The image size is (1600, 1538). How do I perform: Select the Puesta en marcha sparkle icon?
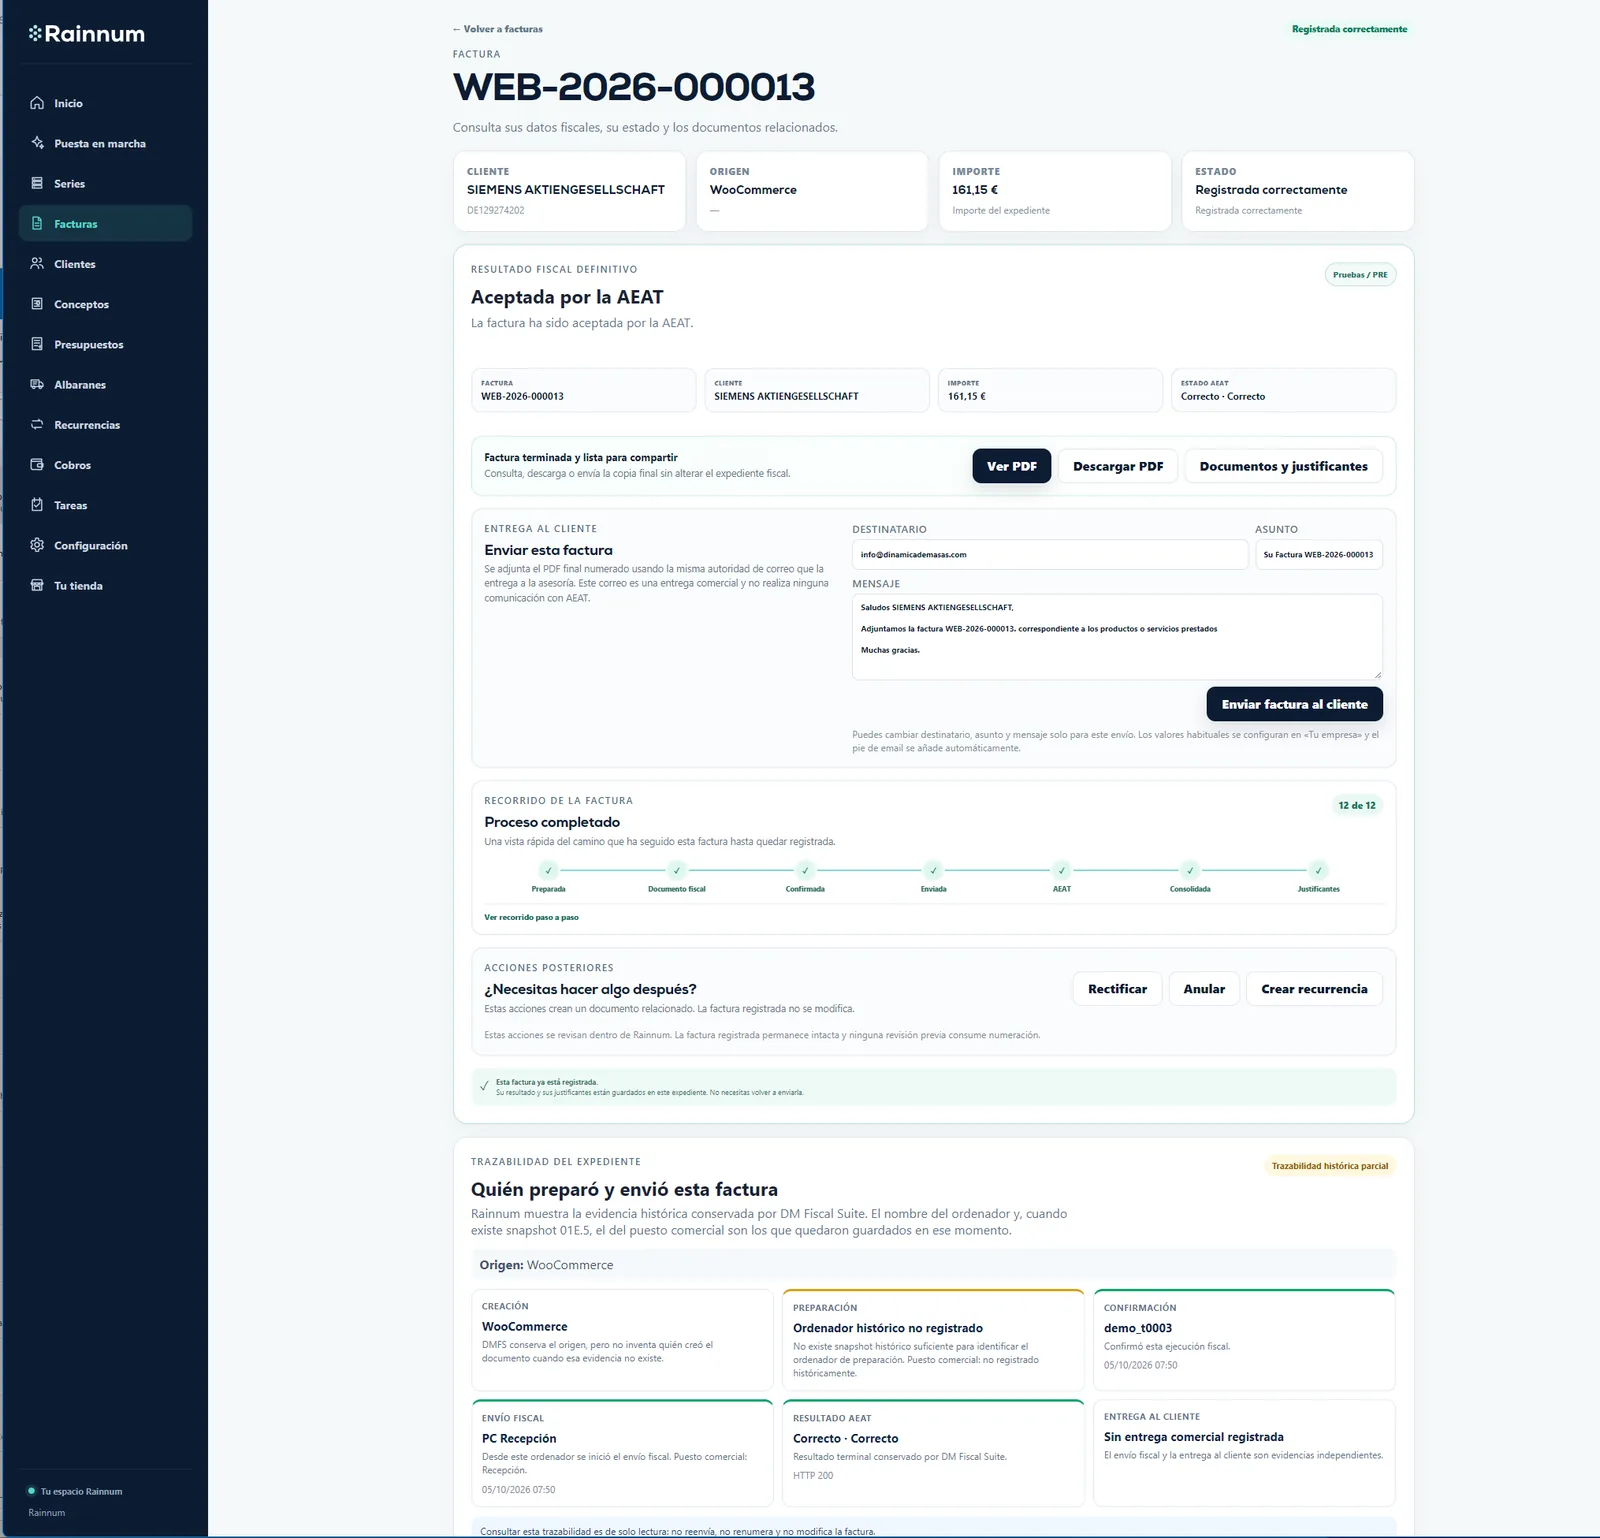tap(37, 143)
